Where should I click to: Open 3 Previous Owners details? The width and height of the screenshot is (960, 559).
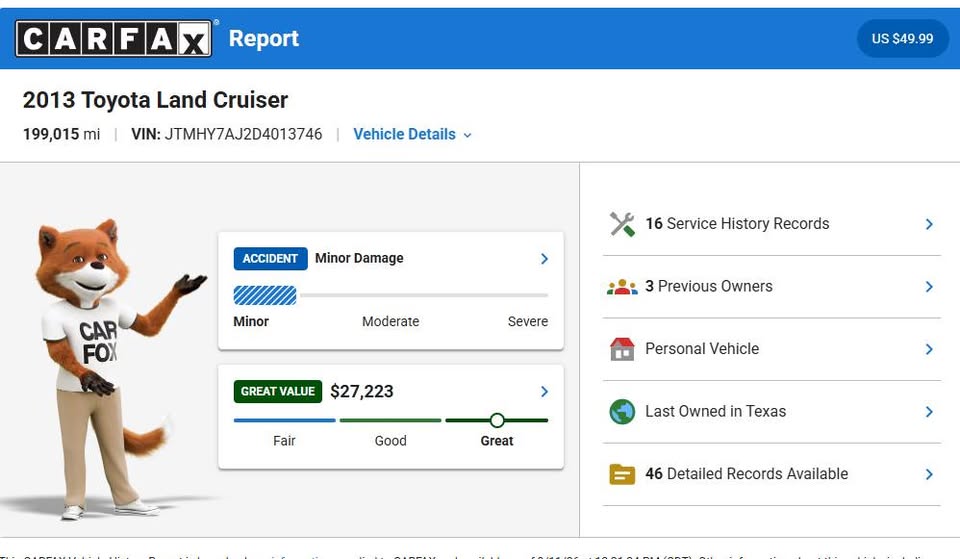coord(771,287)
